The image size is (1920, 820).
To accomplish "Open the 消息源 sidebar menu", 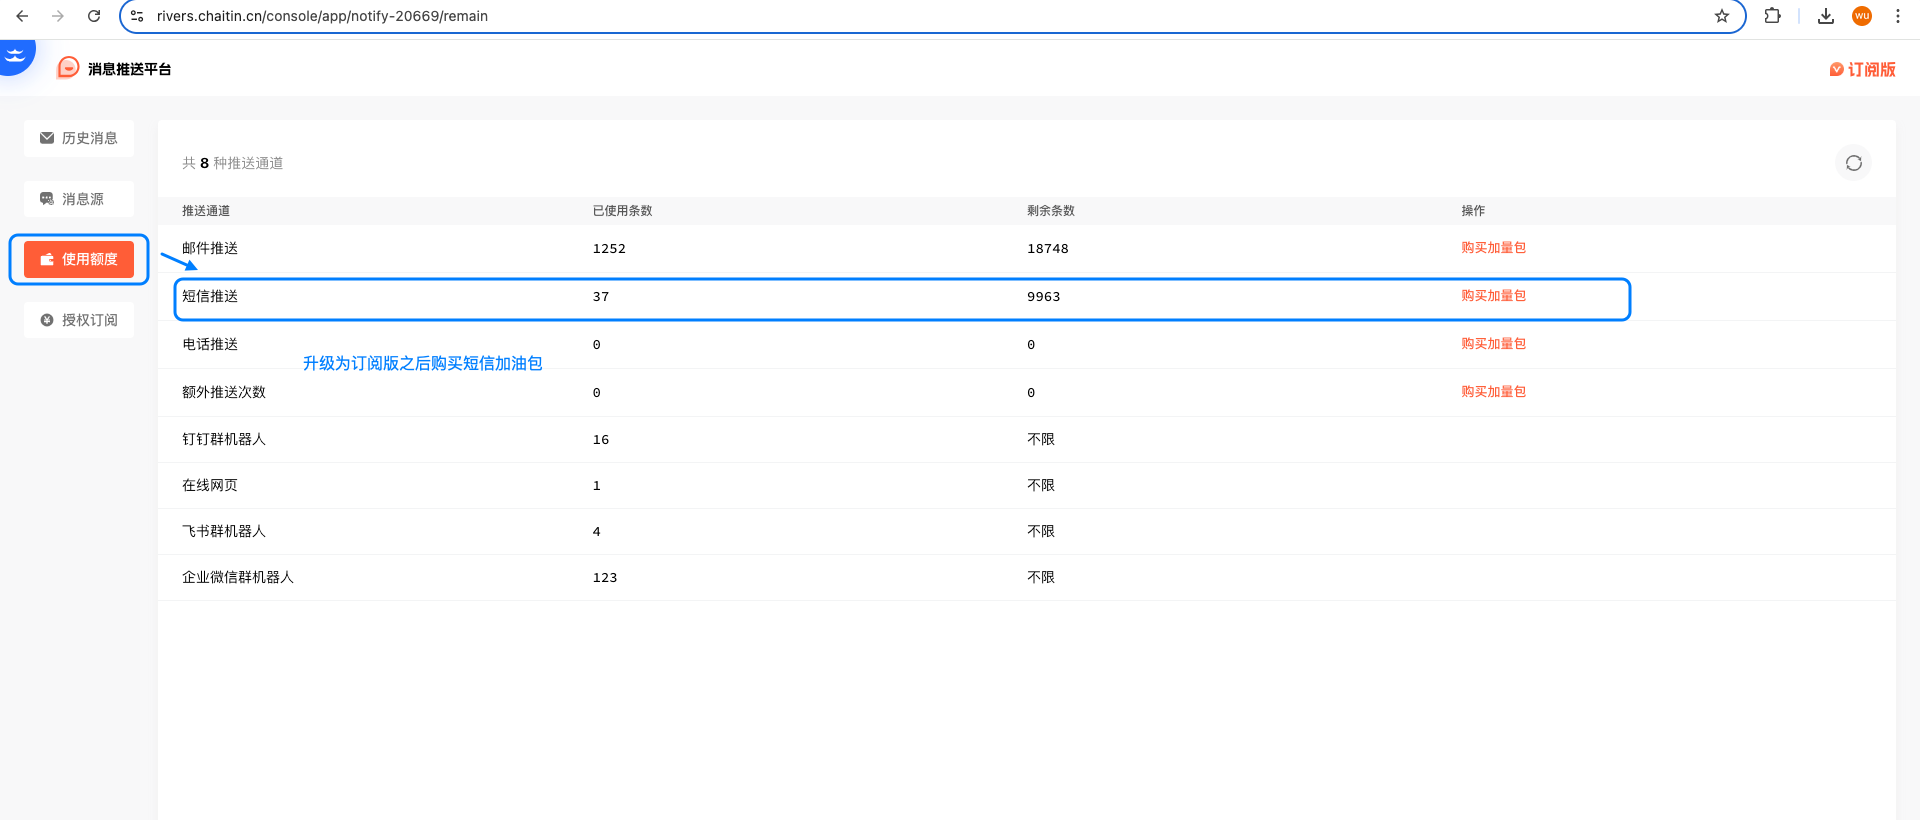I will pyautogui.click(x=79, y=199).
